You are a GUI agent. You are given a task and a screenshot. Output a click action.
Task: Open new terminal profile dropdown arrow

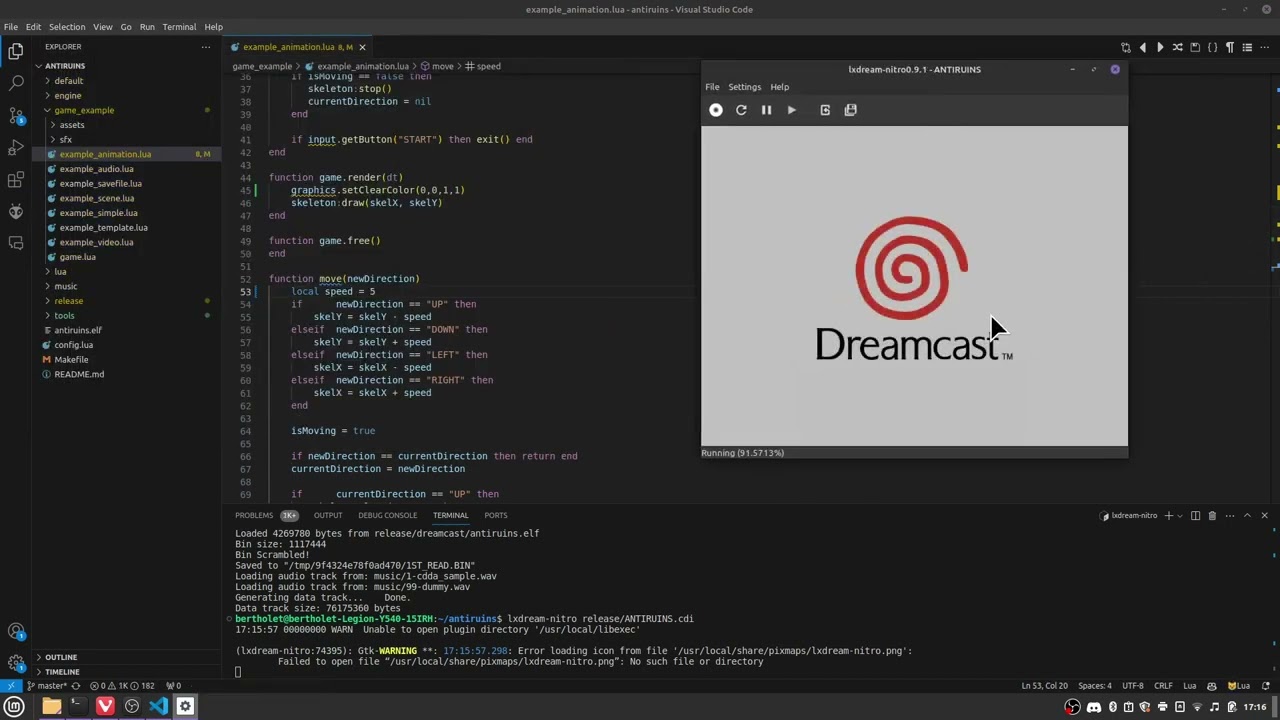(x=1180, y=516)
